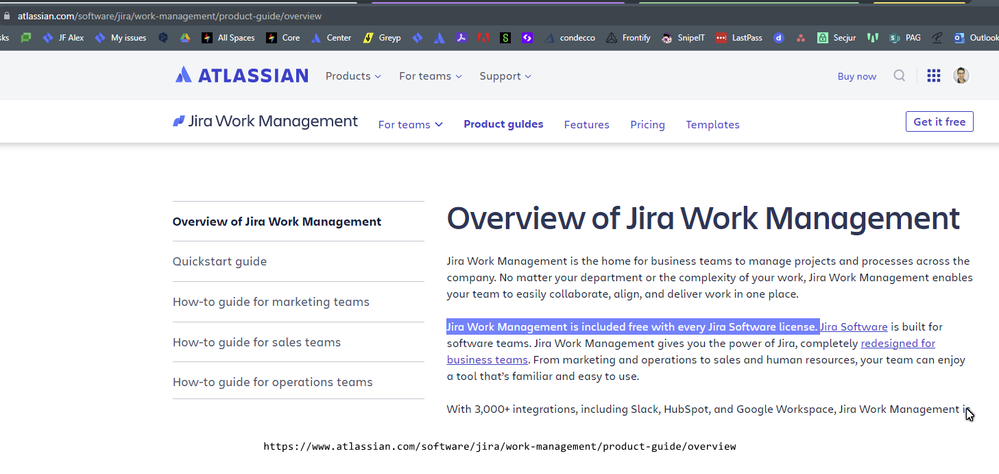Open the All Spaces bookmark
The width and height of the screenshot is (999, 474).
pyautogui.click(x=228, y=38)
